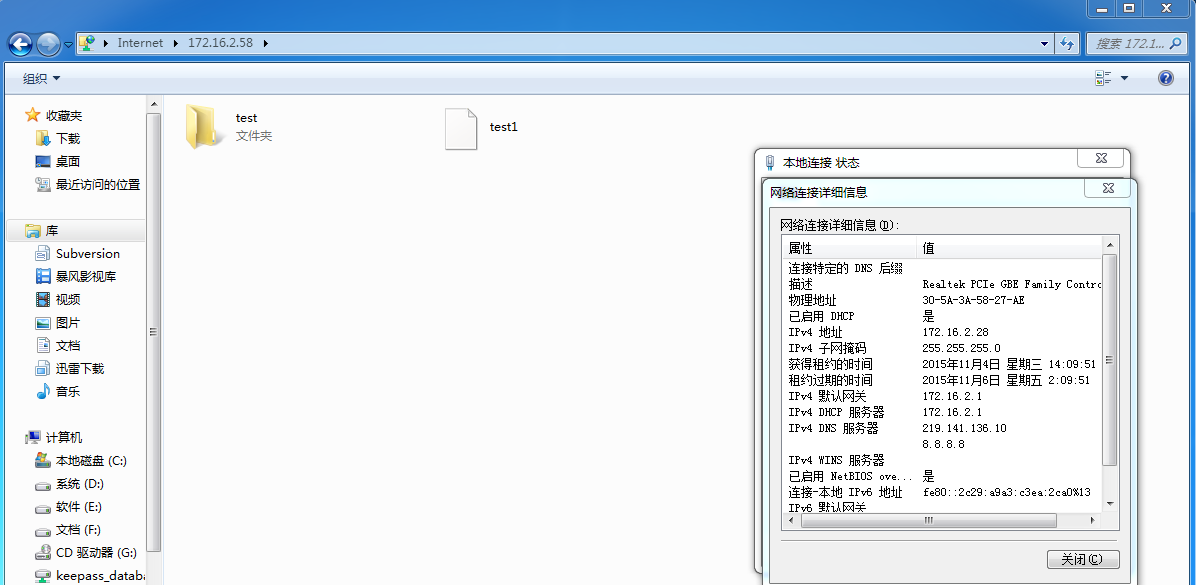
Task: Click the Forward navigation arrow button
Action: [48, 44]
